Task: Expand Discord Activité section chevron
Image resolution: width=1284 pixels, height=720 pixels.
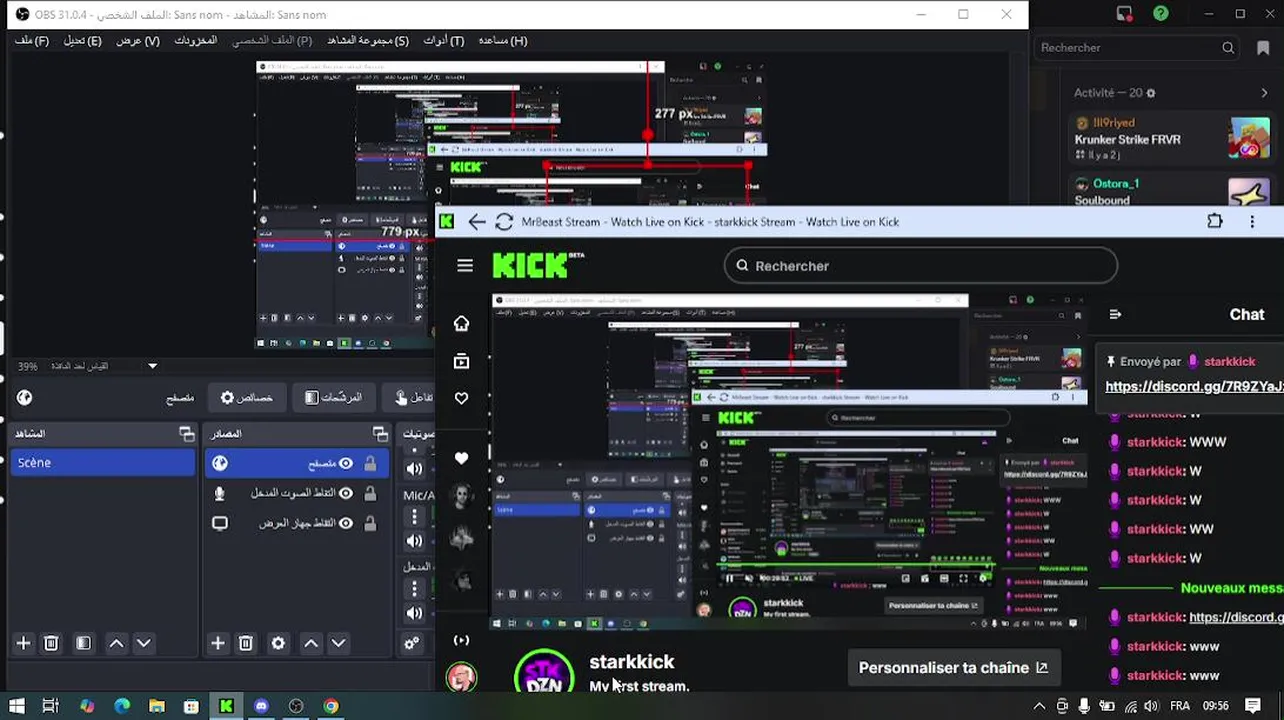Action: pyautogui.click(x=1264, y=93)
